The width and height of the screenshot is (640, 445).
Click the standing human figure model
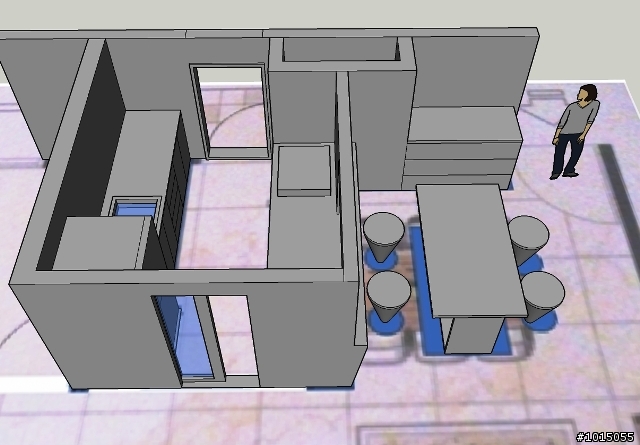pyautogui.click(x=576, y=132)
